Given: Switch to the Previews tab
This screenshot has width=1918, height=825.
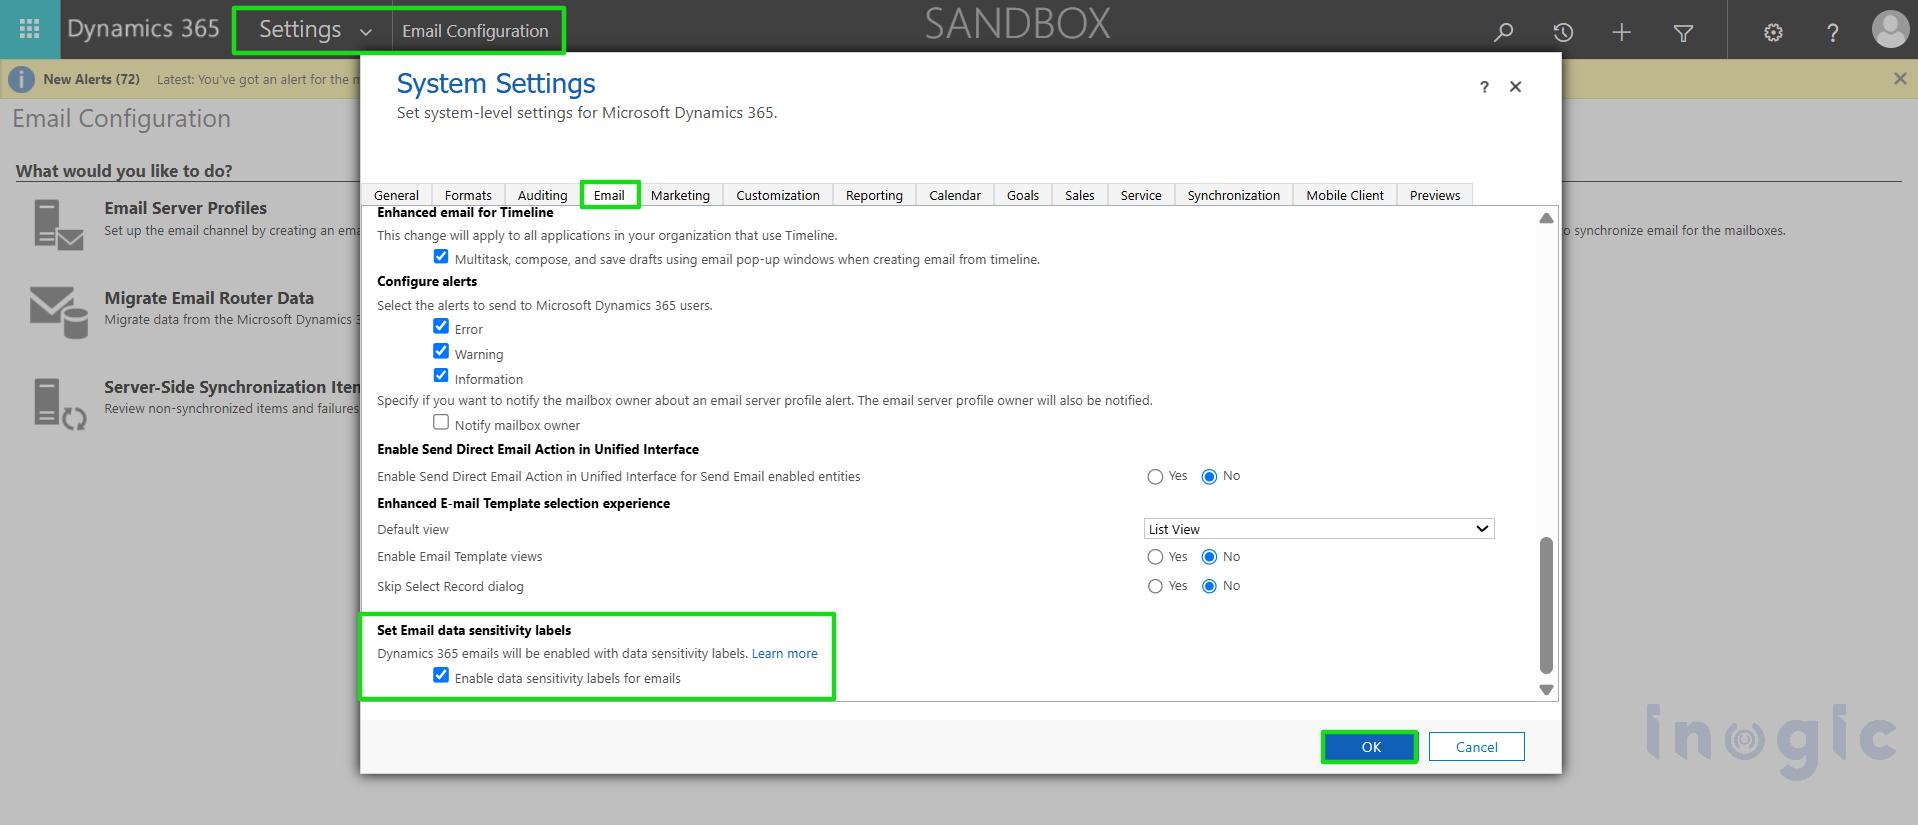Looking at the screenshot, I should (x=1435, y=195).
